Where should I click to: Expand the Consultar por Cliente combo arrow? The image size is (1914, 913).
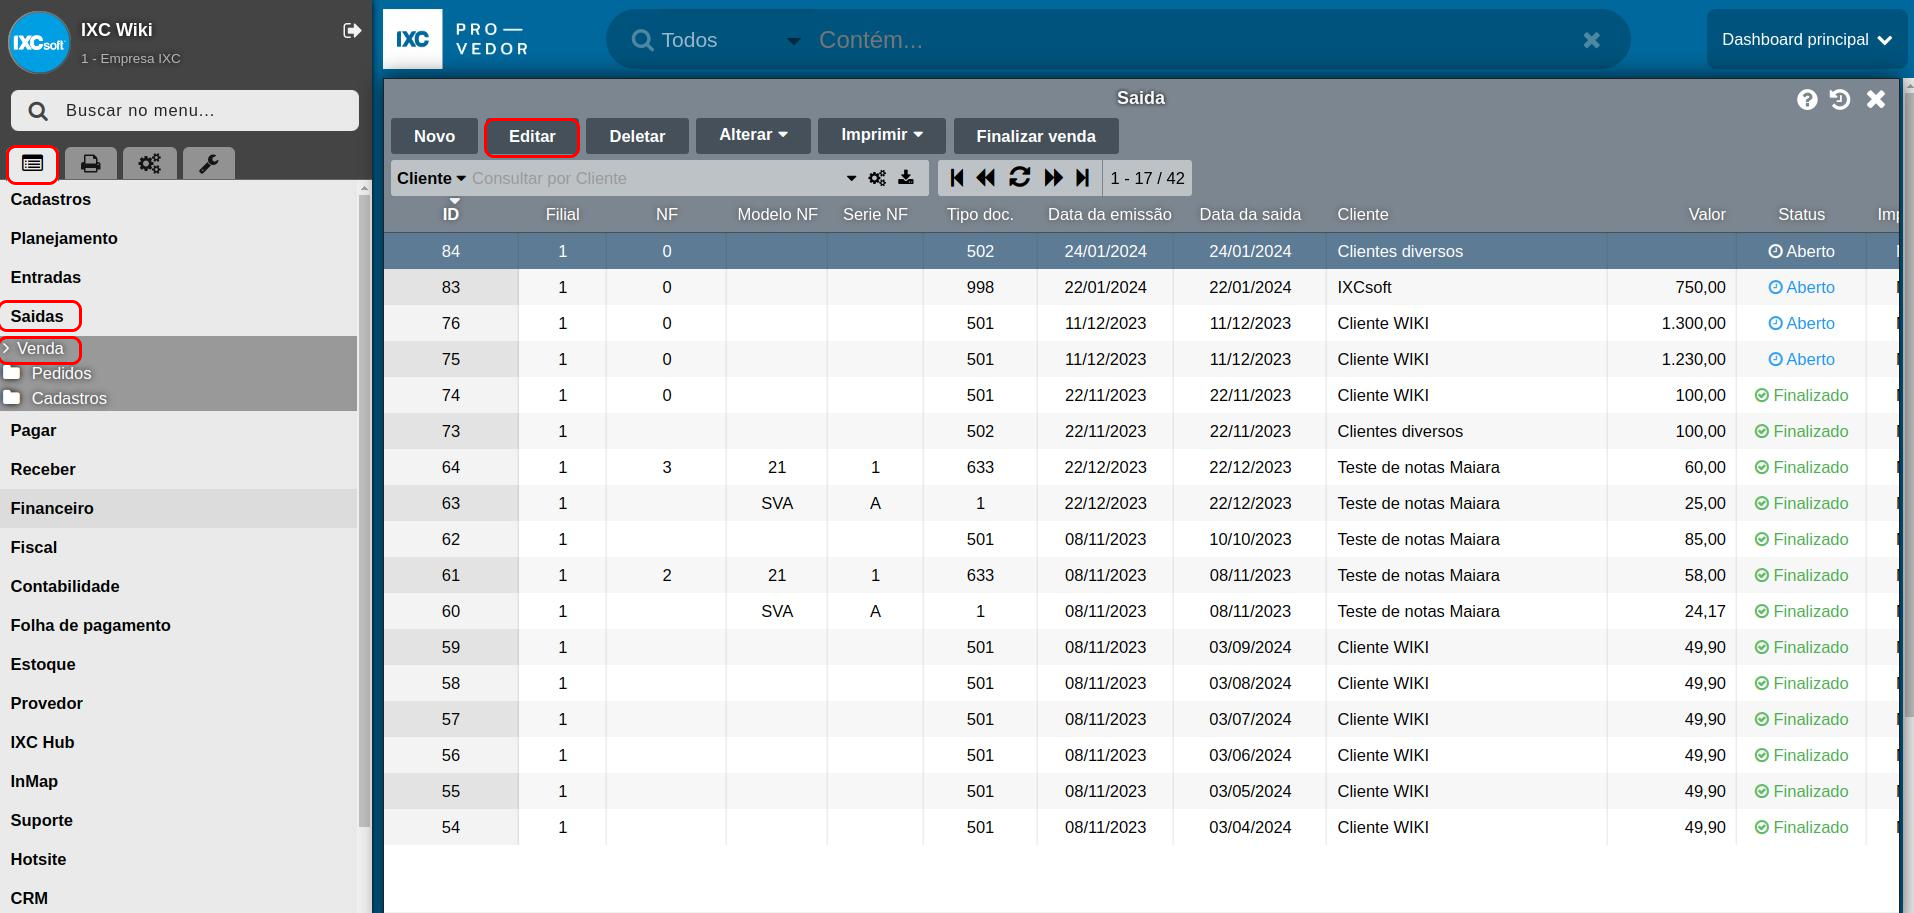[851, 178]
